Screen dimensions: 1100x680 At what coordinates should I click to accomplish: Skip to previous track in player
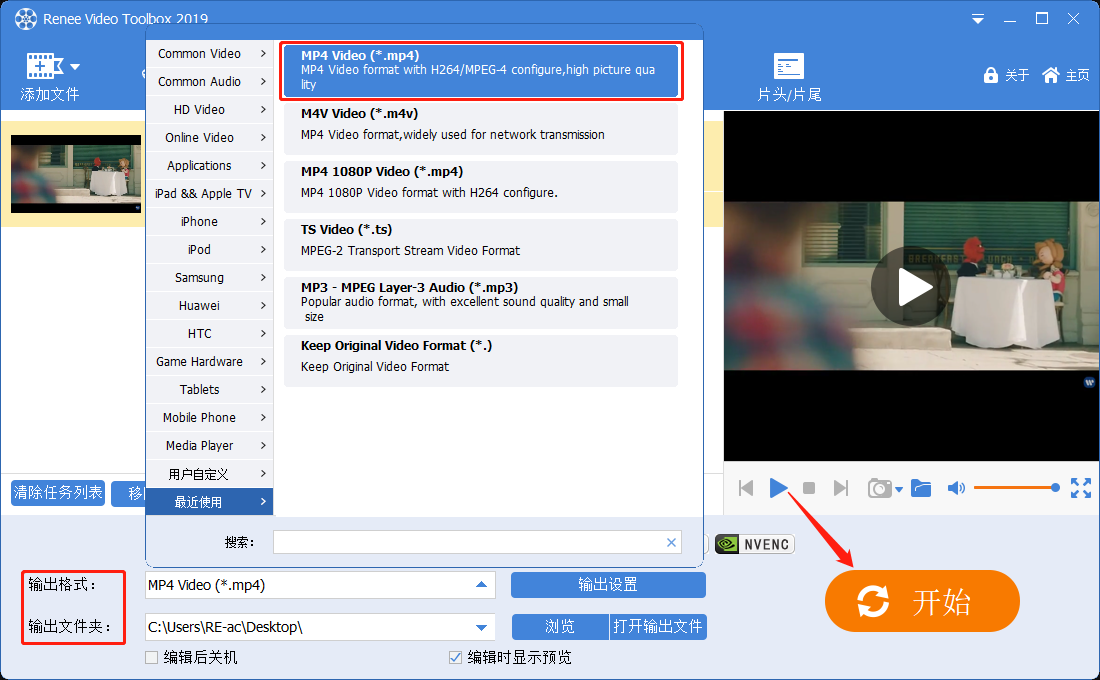click(x=746, y=488)
